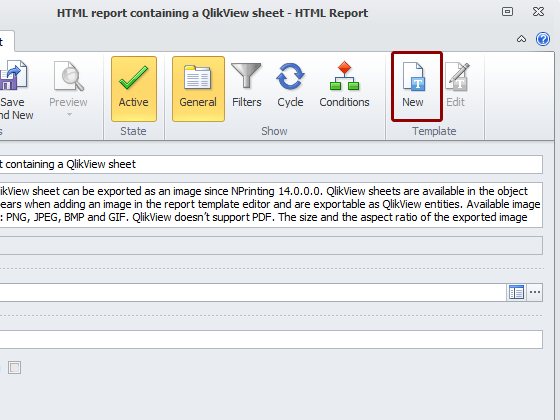
Task: Show the General settings section
Action: click(198, 89)
